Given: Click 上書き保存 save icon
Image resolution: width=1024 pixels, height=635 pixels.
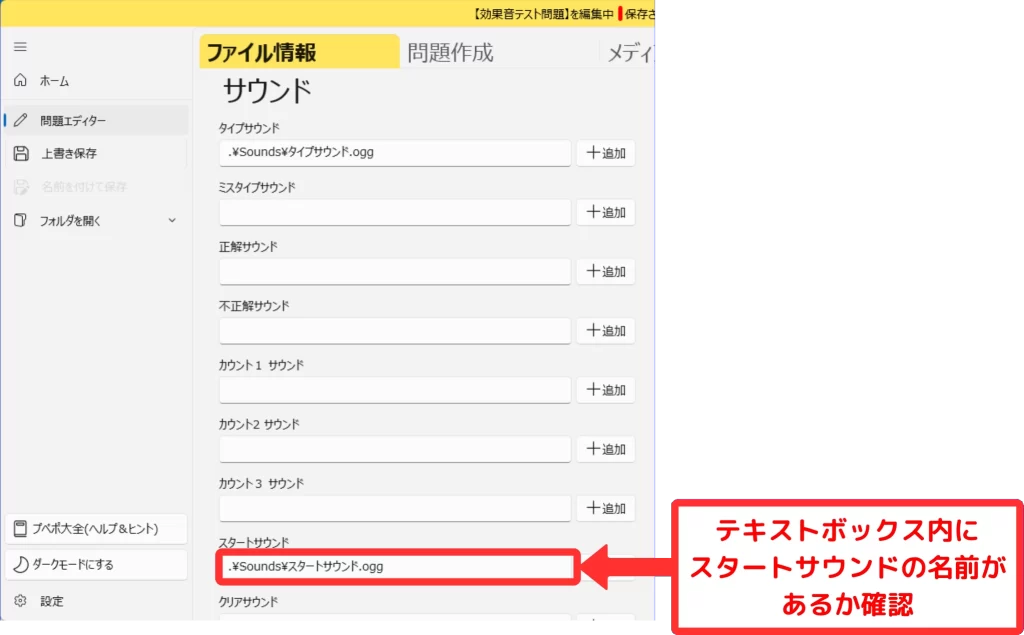Looking at the screenshot, I should click(21, 153).
